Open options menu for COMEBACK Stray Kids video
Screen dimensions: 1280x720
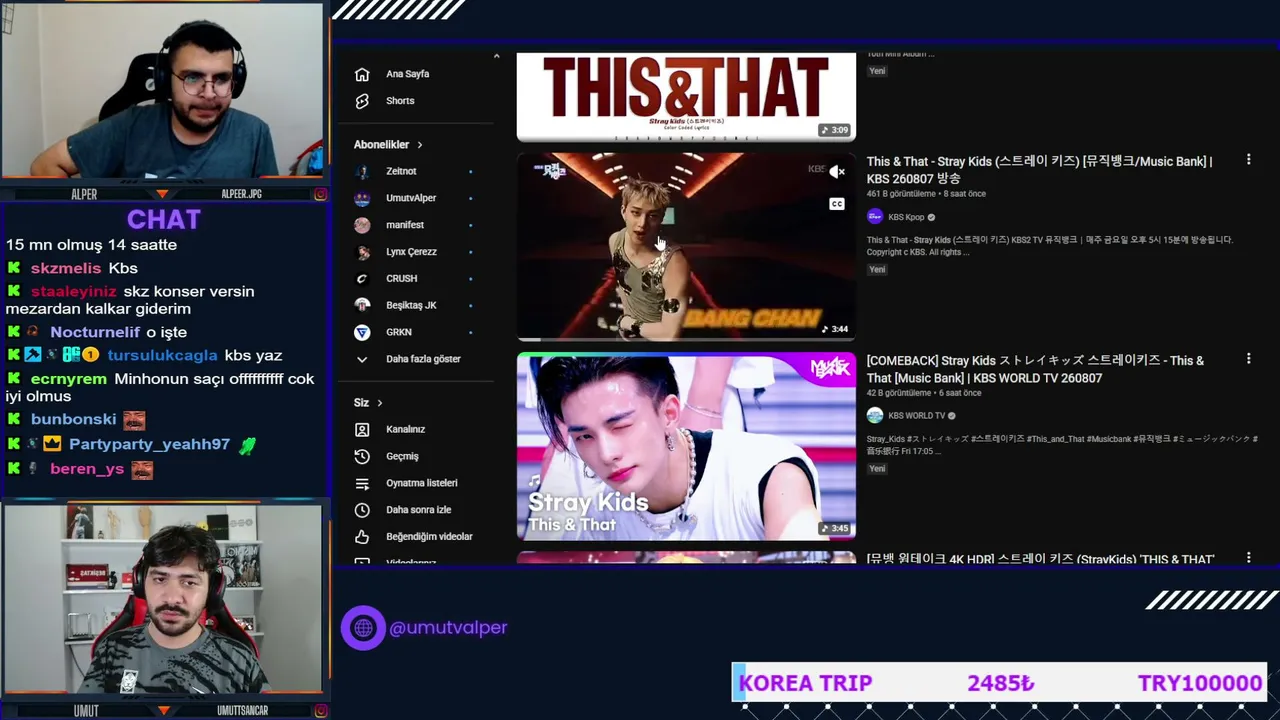1248,358
